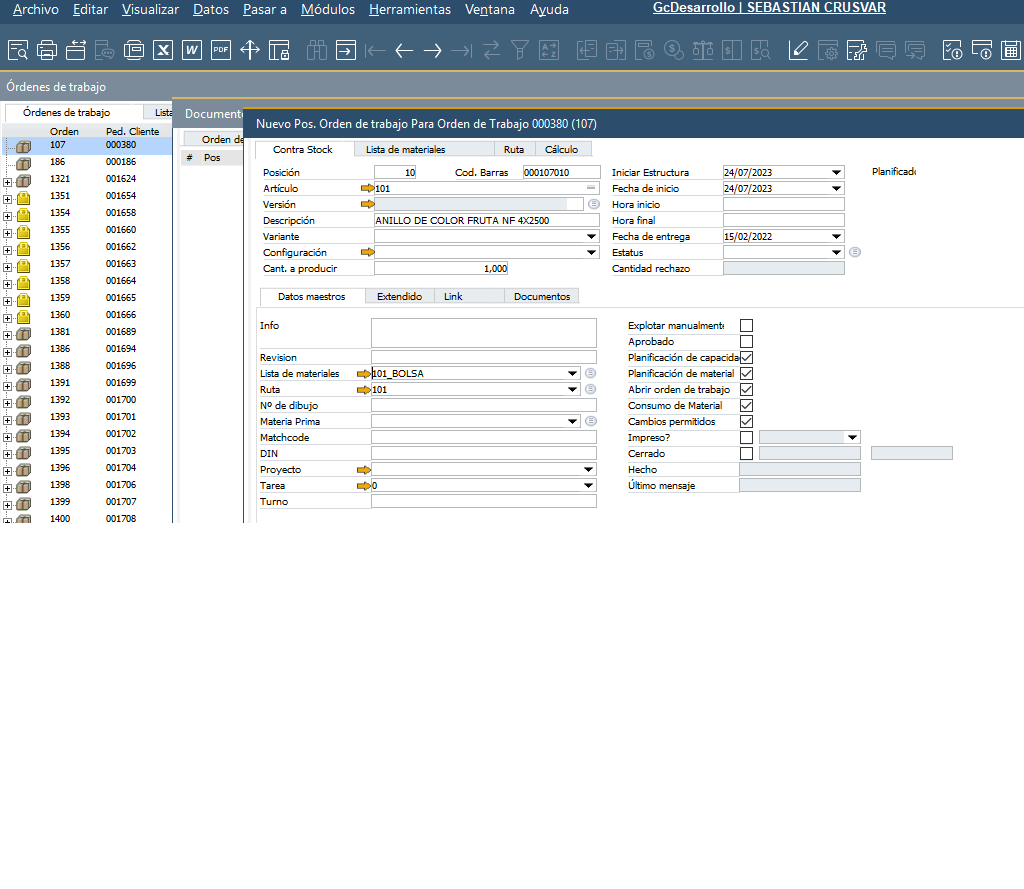
Task: Open the Archivo menu
Action: pos(35,10)
